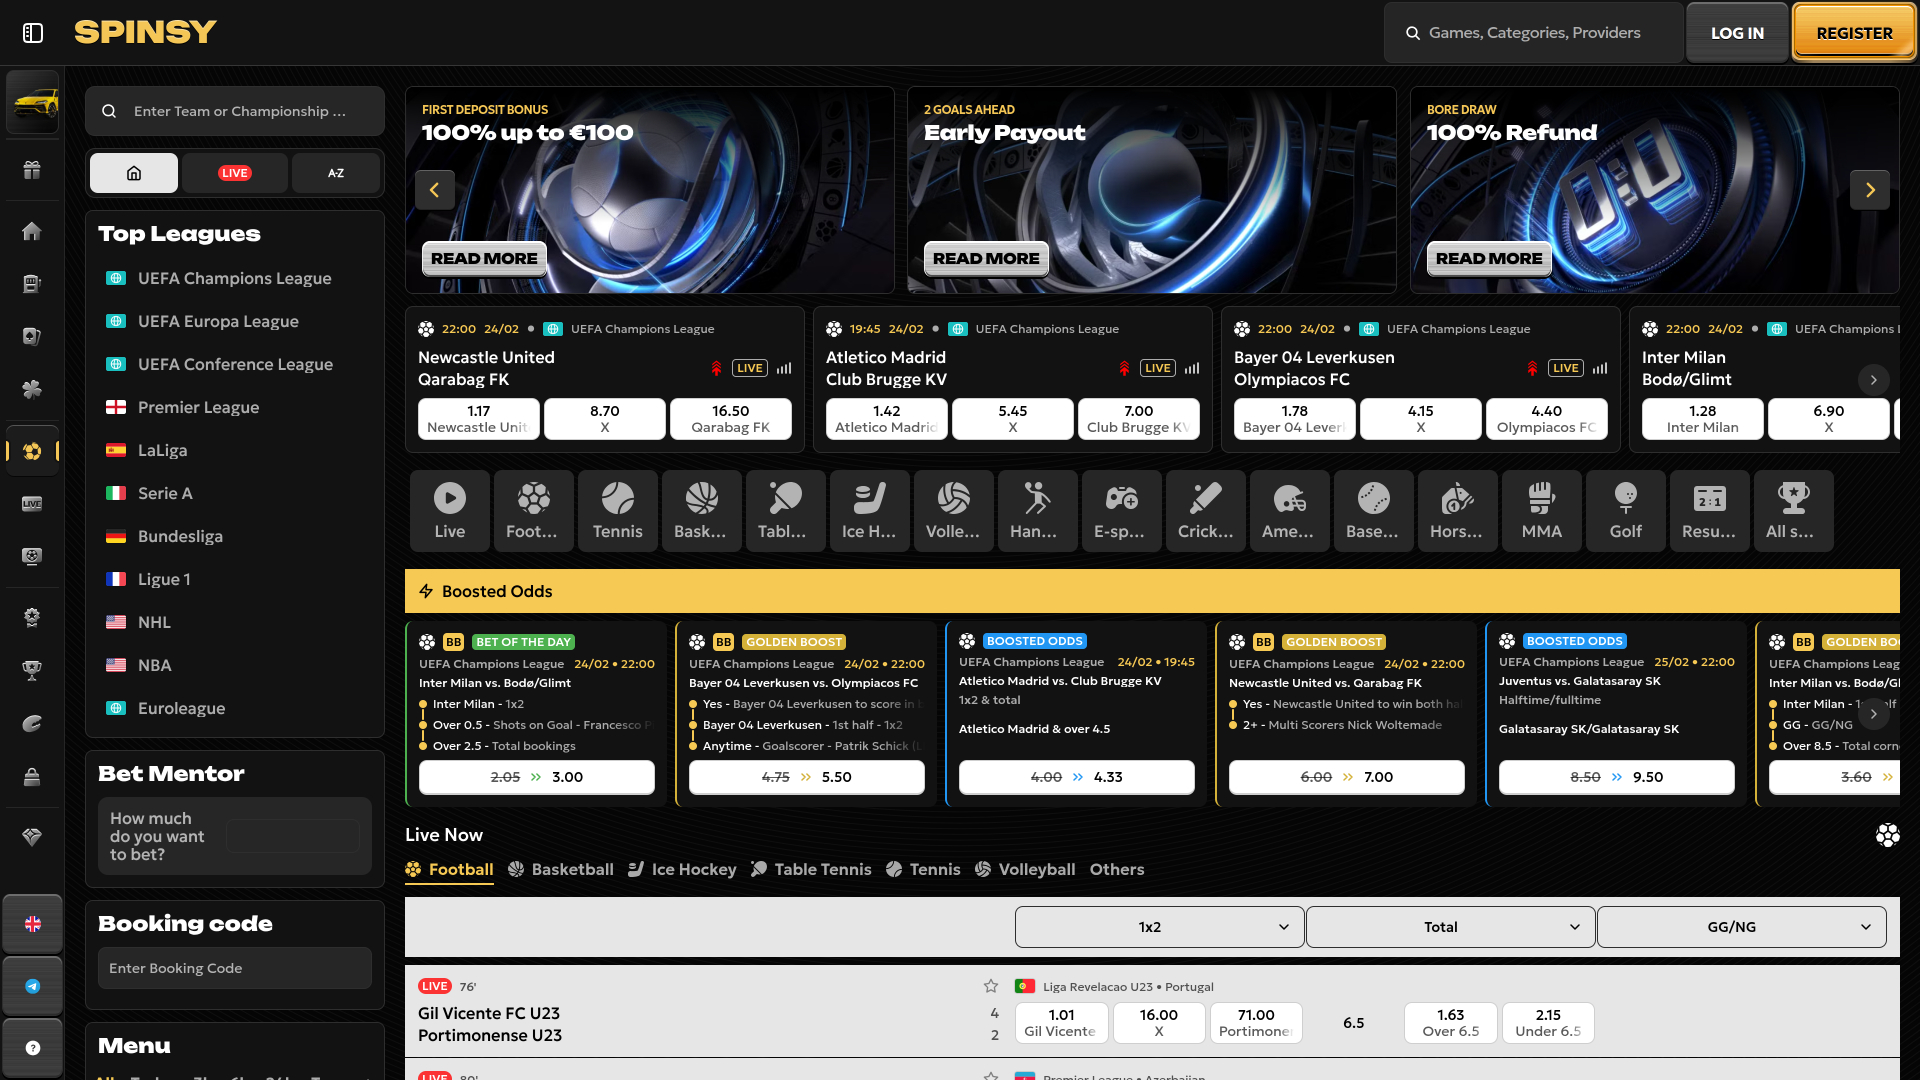Toggle the AZ listing filter

[336, 172]
